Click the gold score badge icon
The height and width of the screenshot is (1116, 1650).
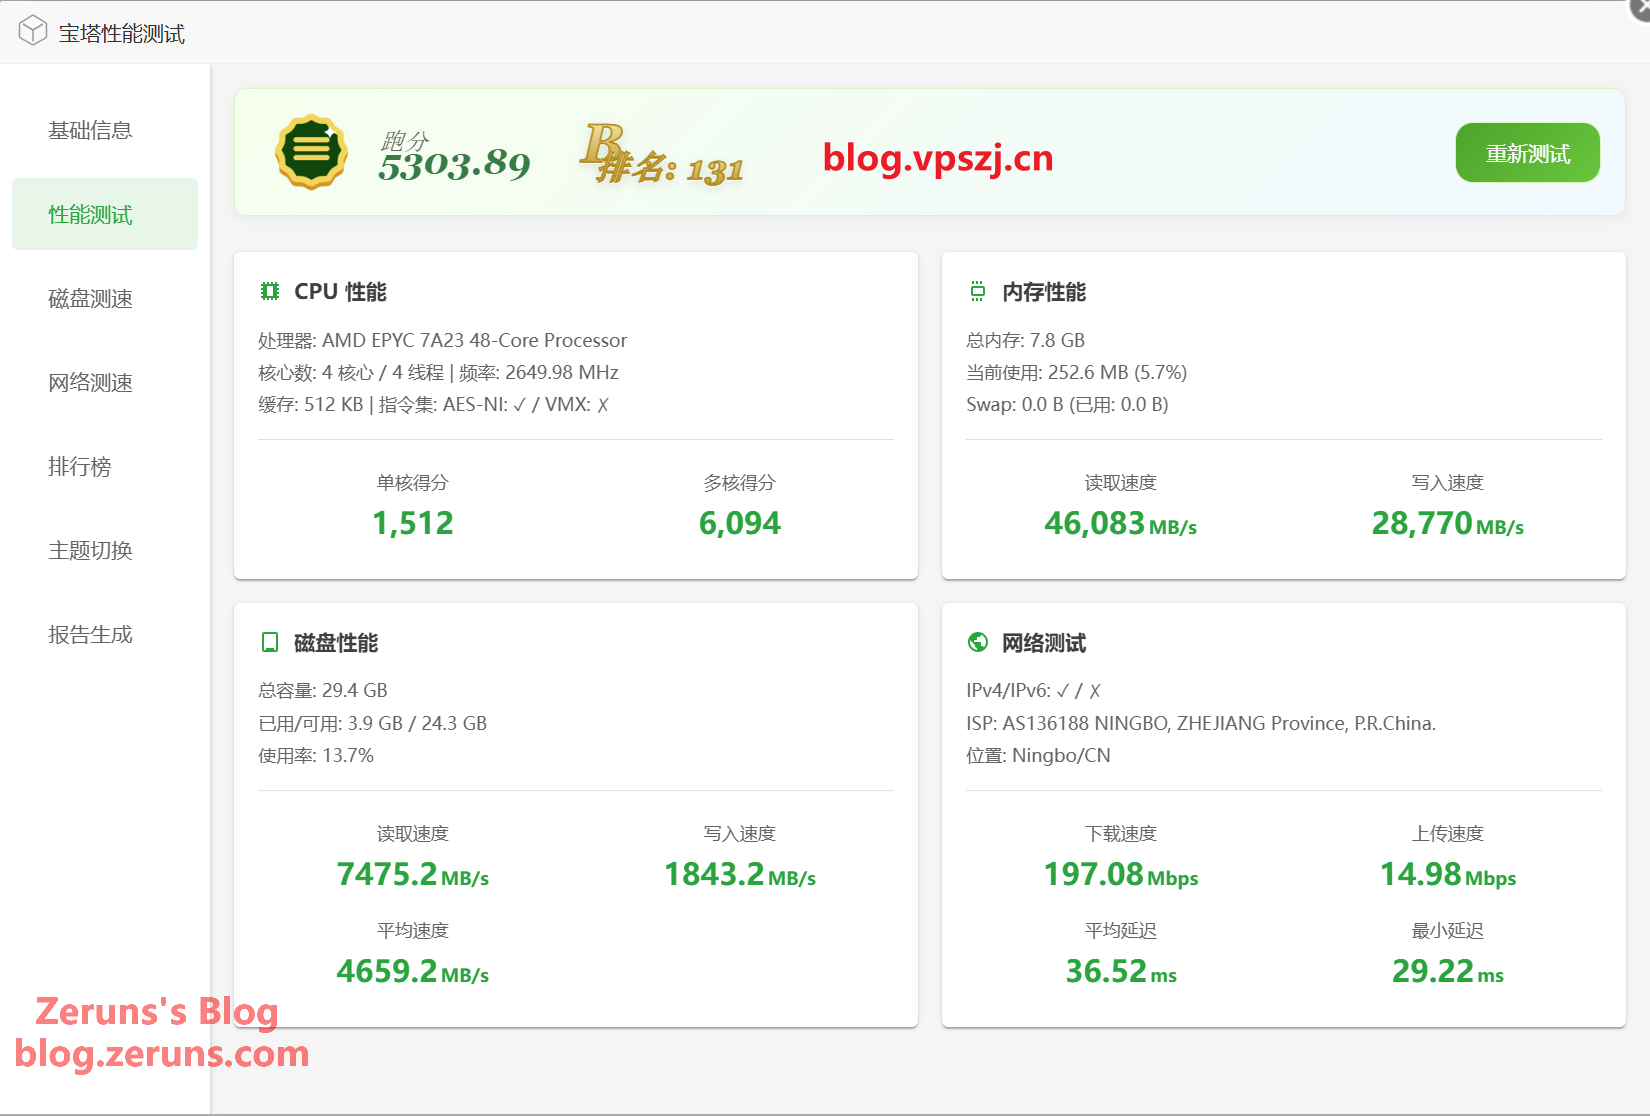311,152
